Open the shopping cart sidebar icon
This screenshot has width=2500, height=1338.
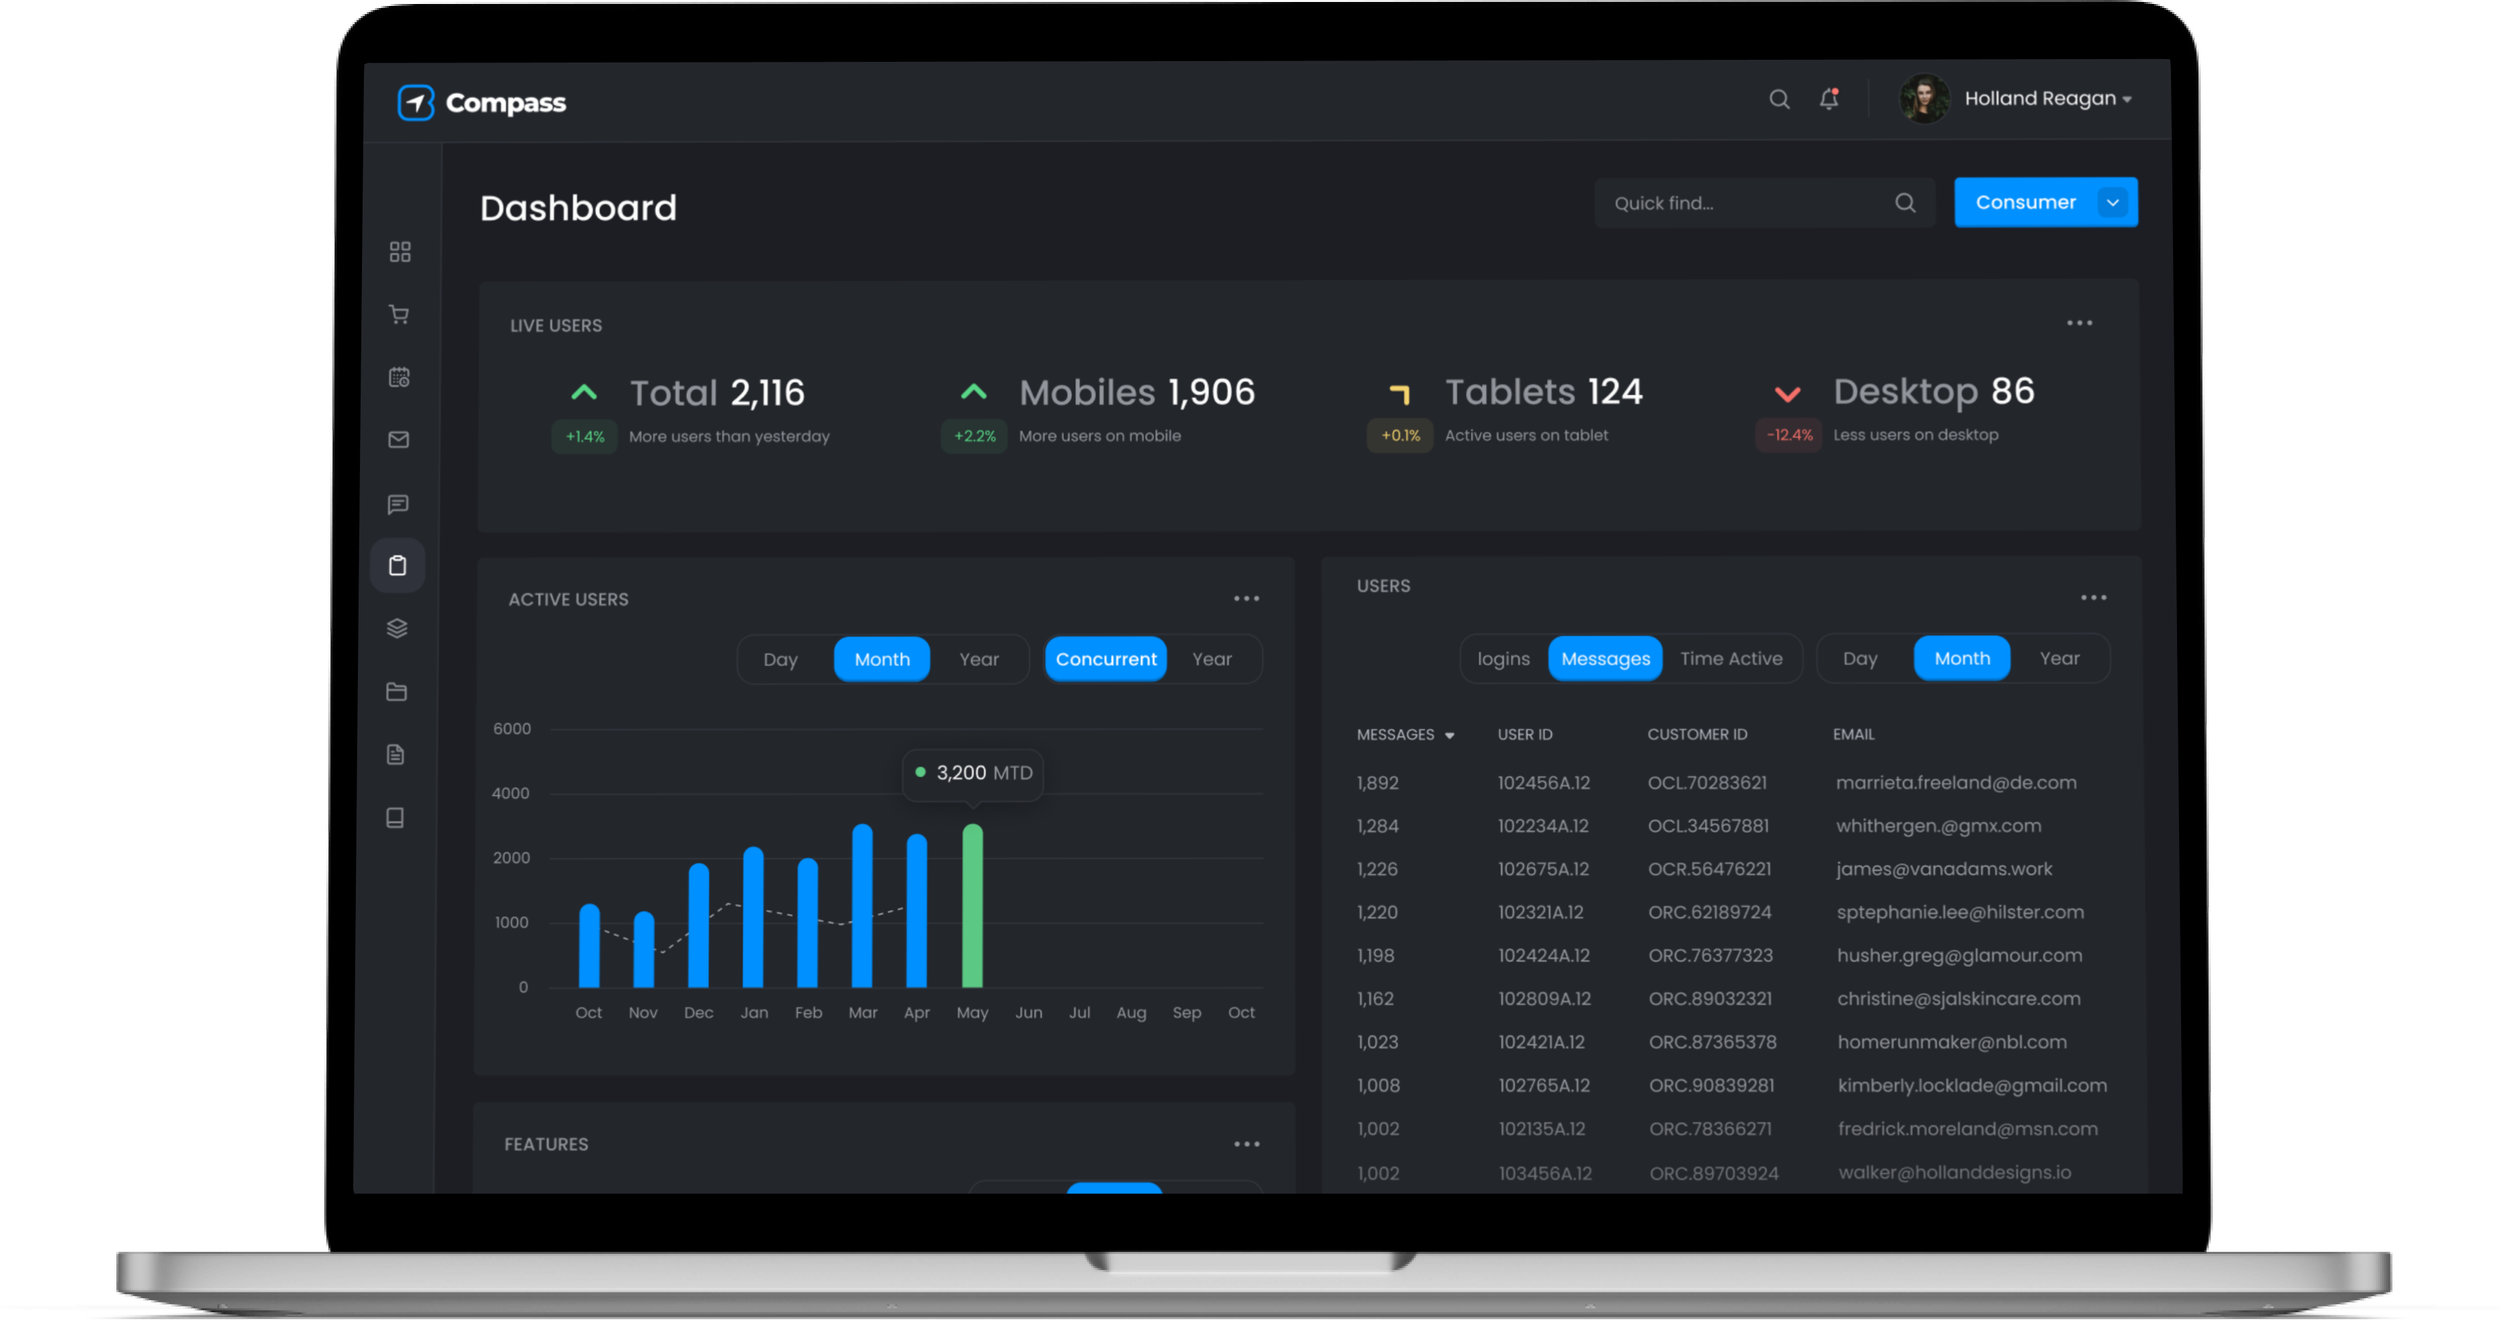click(x=399, y=315)
